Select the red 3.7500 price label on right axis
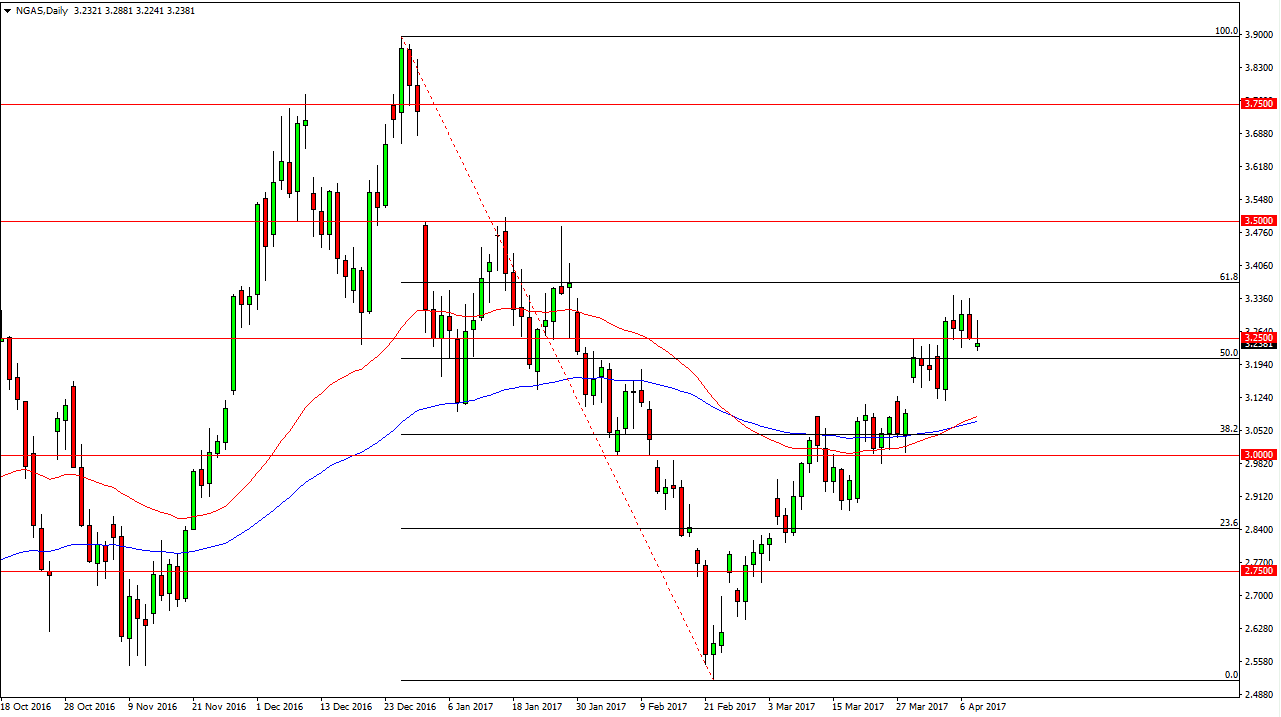 pyautogui.click(x=1258, y=103)
